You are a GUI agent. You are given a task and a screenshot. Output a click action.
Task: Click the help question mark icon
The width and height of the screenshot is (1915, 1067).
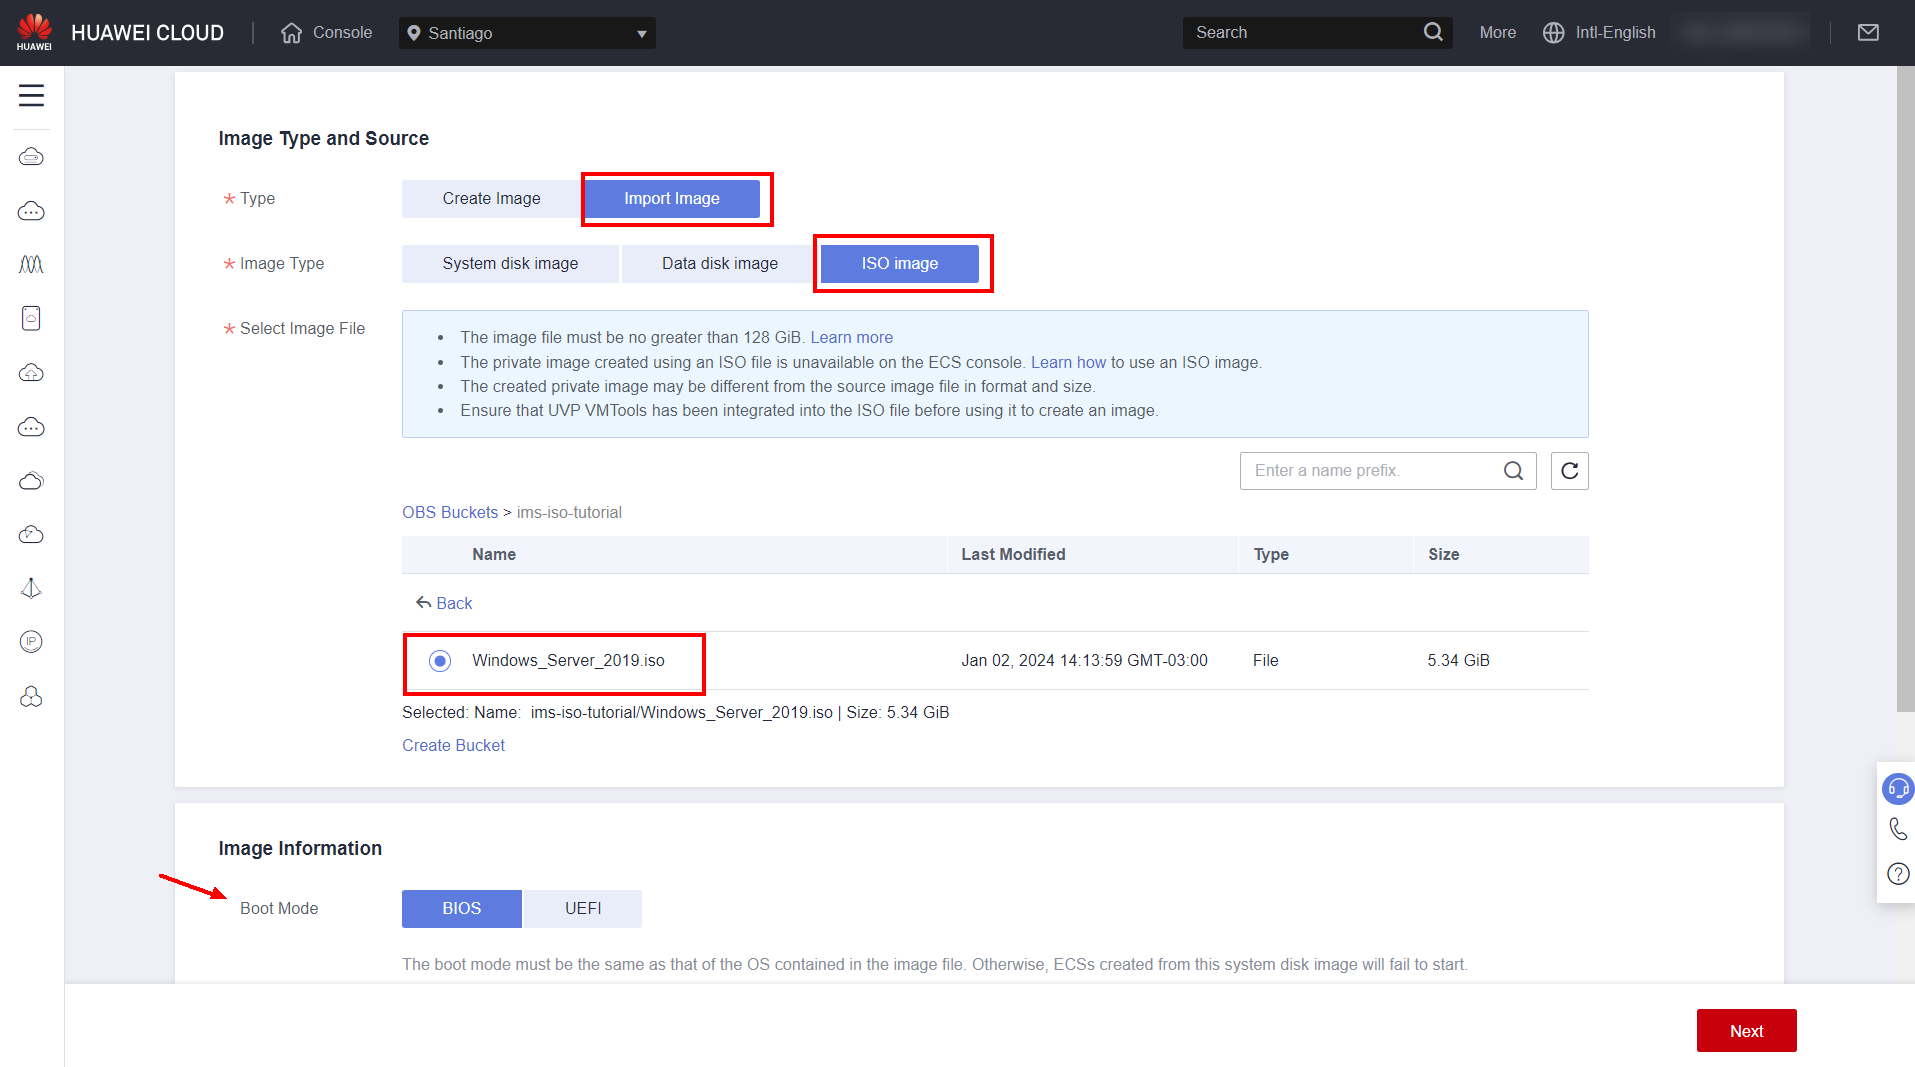click(1897, 874)
